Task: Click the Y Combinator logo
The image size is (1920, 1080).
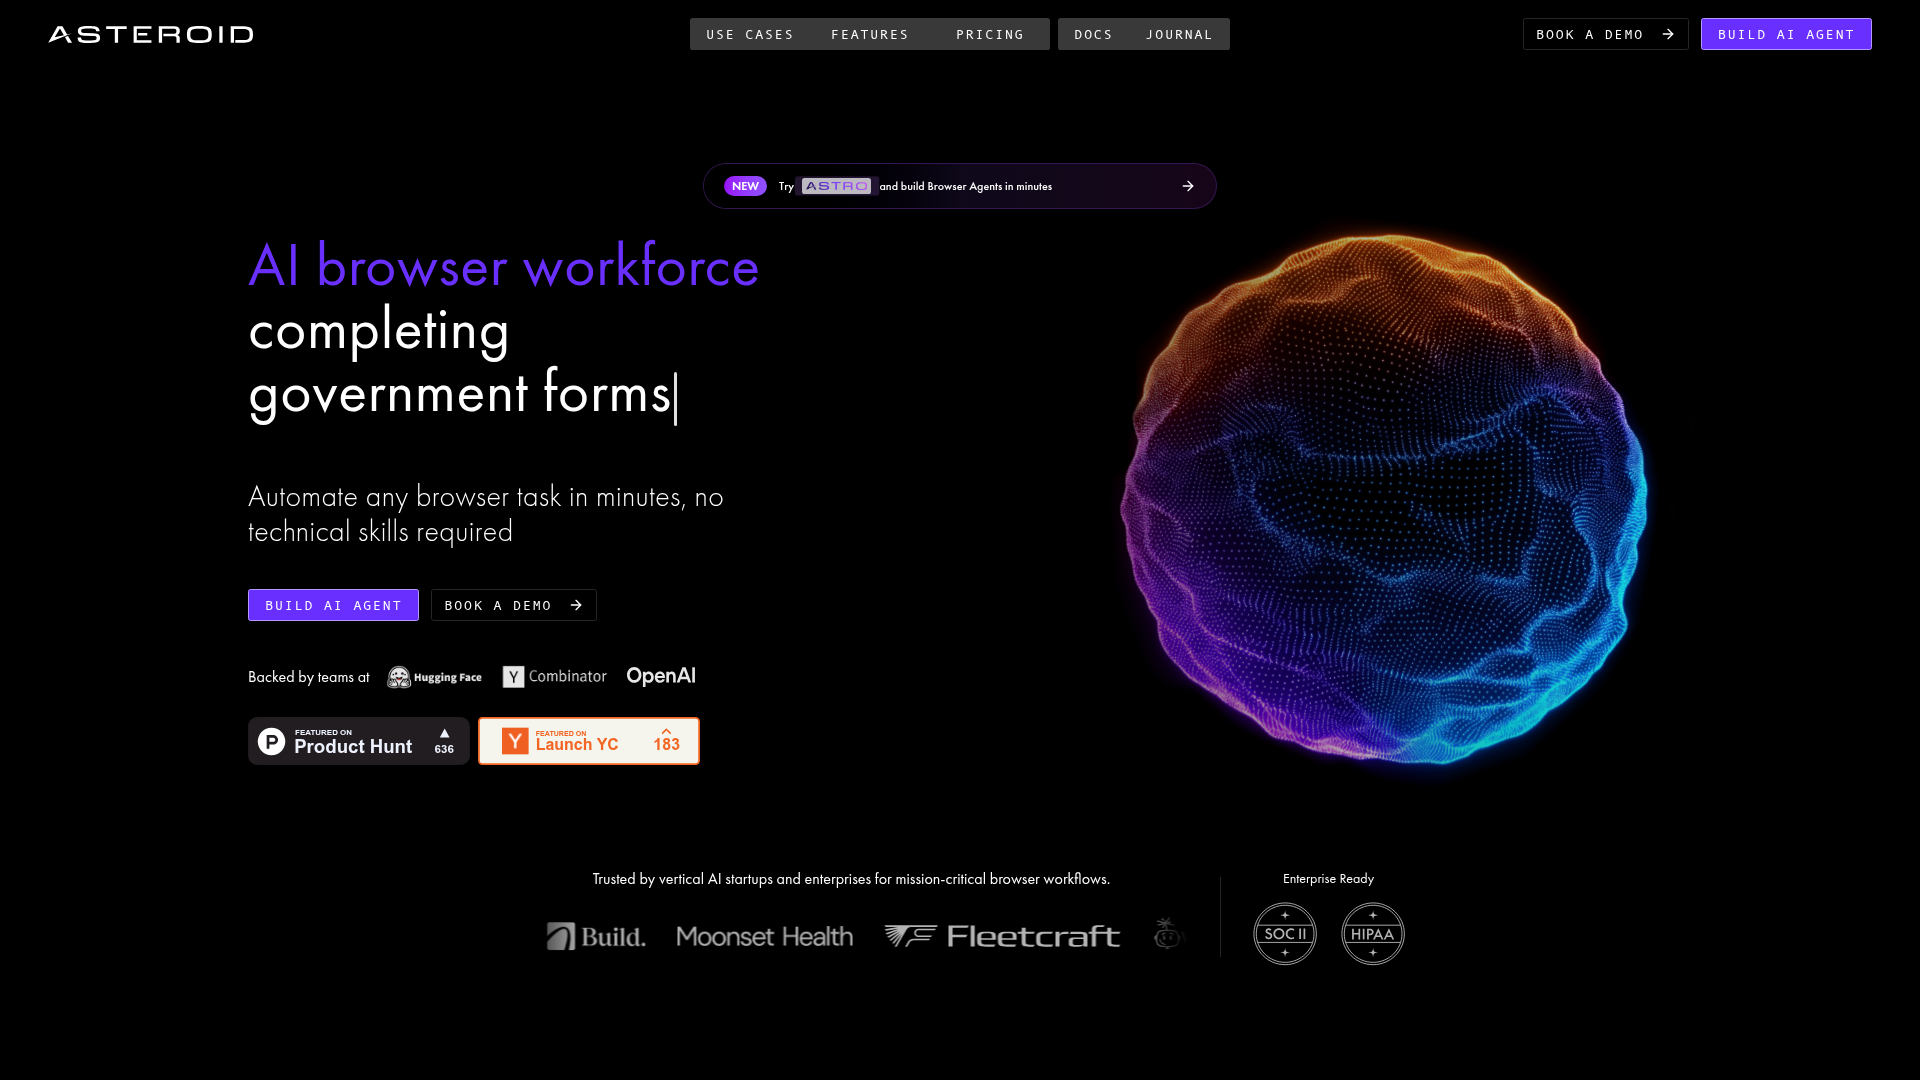Action: click(555, 677)
